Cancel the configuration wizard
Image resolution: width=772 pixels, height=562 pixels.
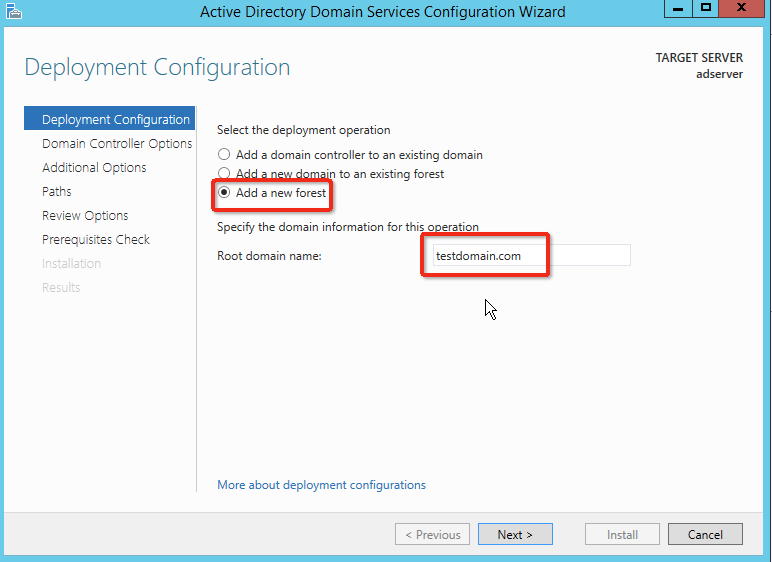pos(705,535)
